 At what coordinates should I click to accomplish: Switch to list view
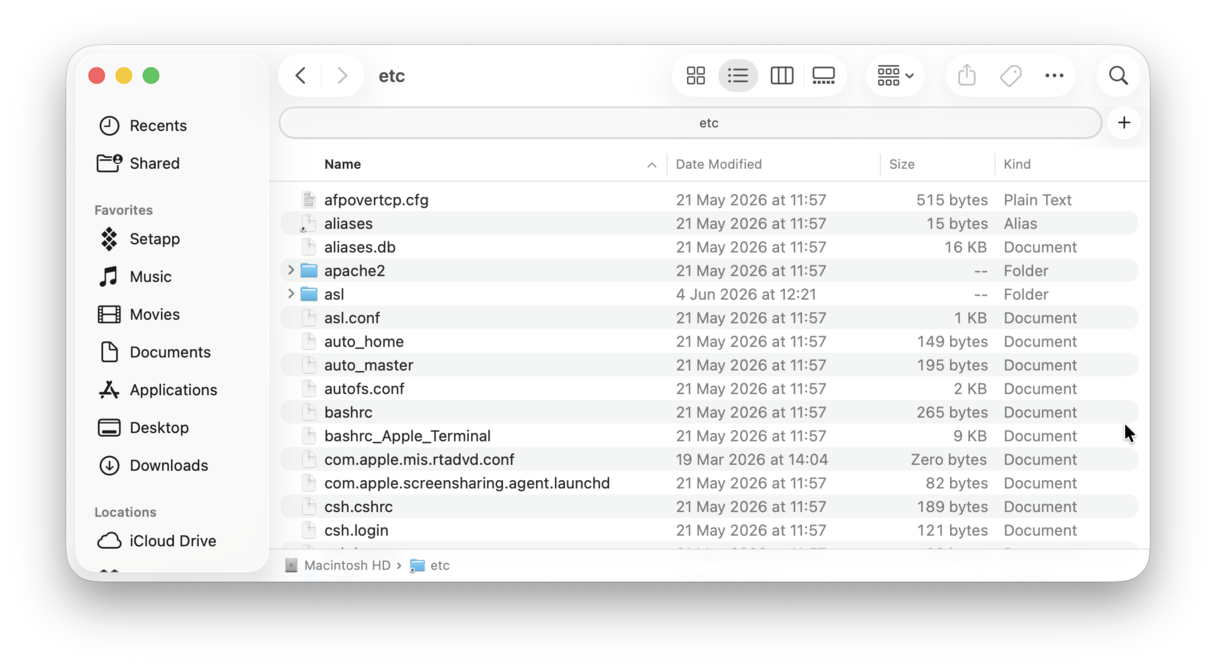pyautogui.click(x=738, y=76)
